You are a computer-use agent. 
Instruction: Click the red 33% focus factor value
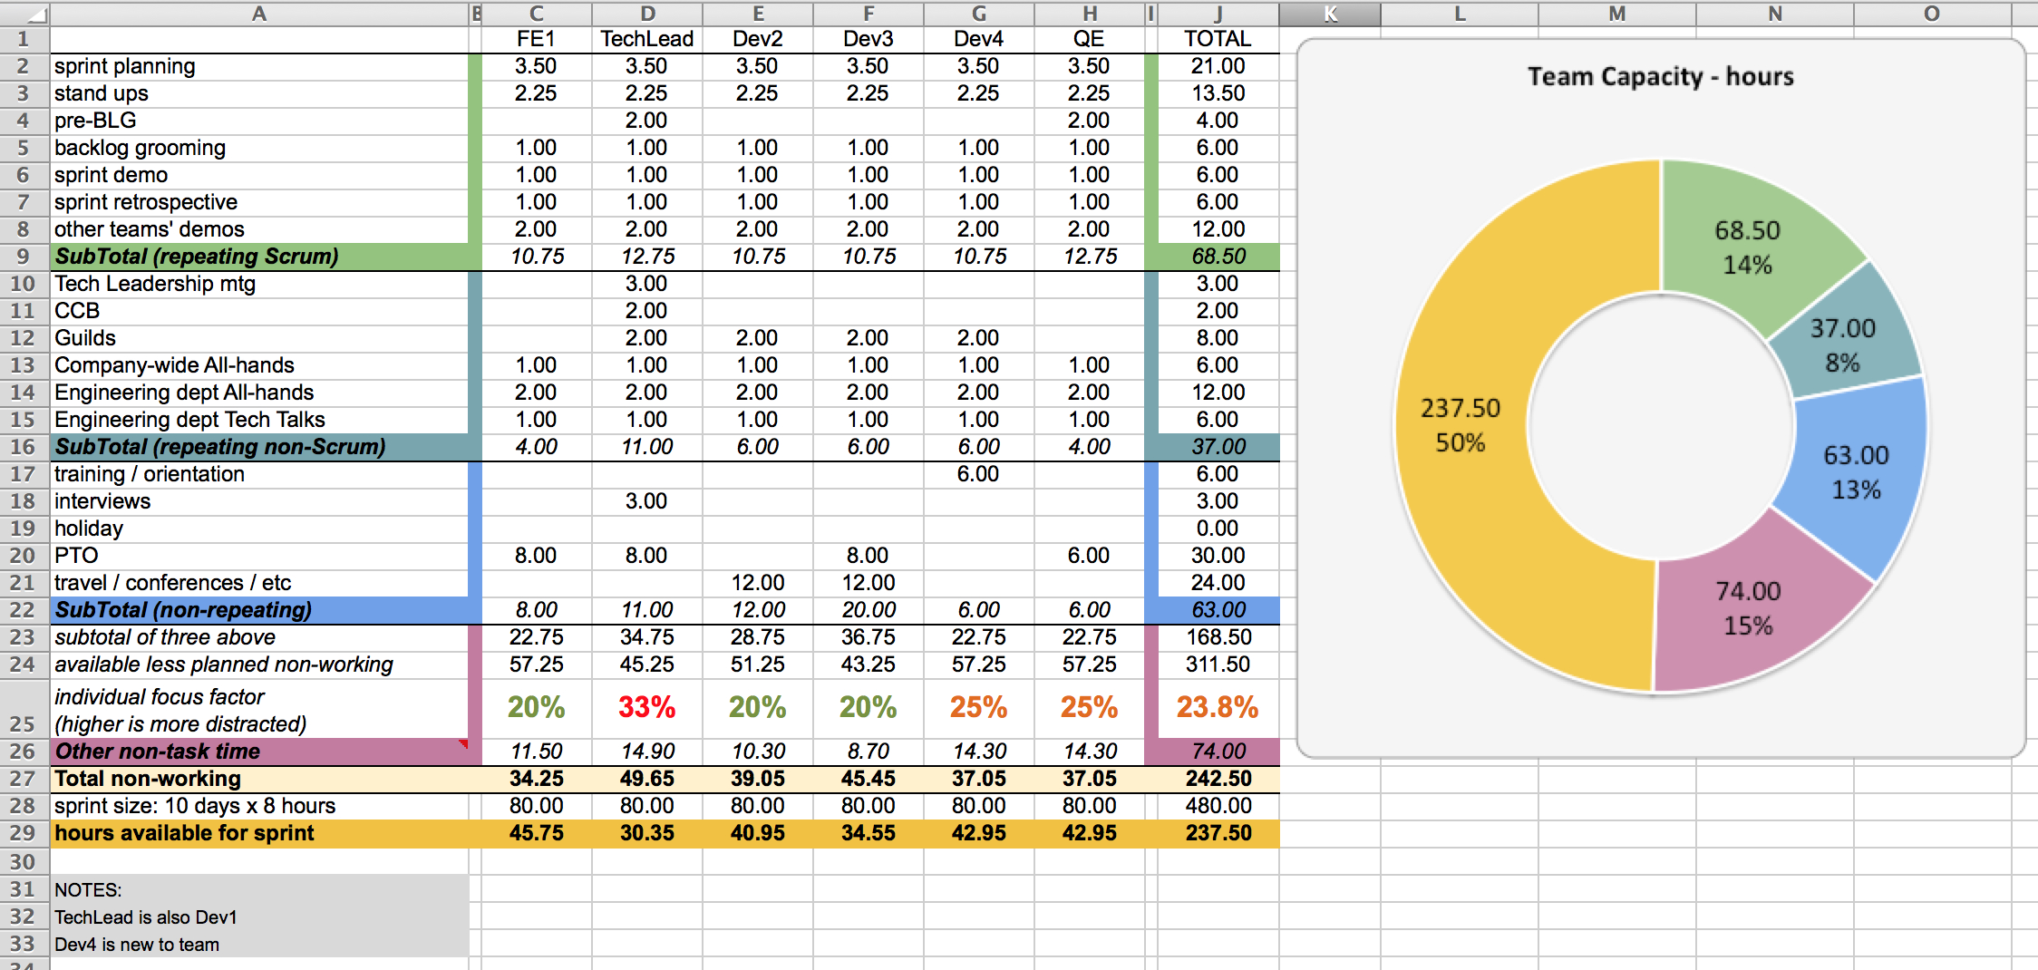646,707
